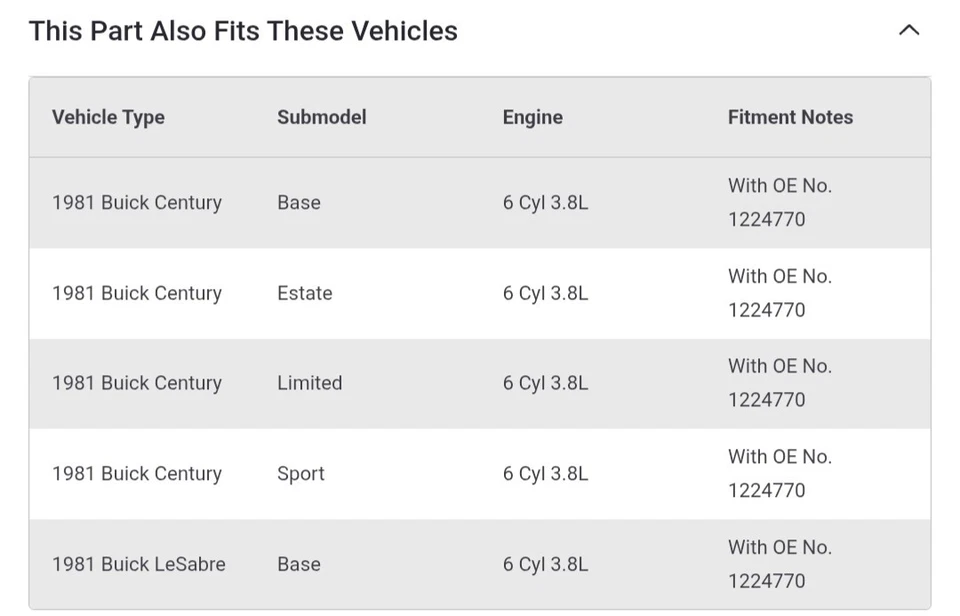Screen dimensions: 960x616
Task: Select 1981 Buick Century in Limited row
Action: click(137, 384)
